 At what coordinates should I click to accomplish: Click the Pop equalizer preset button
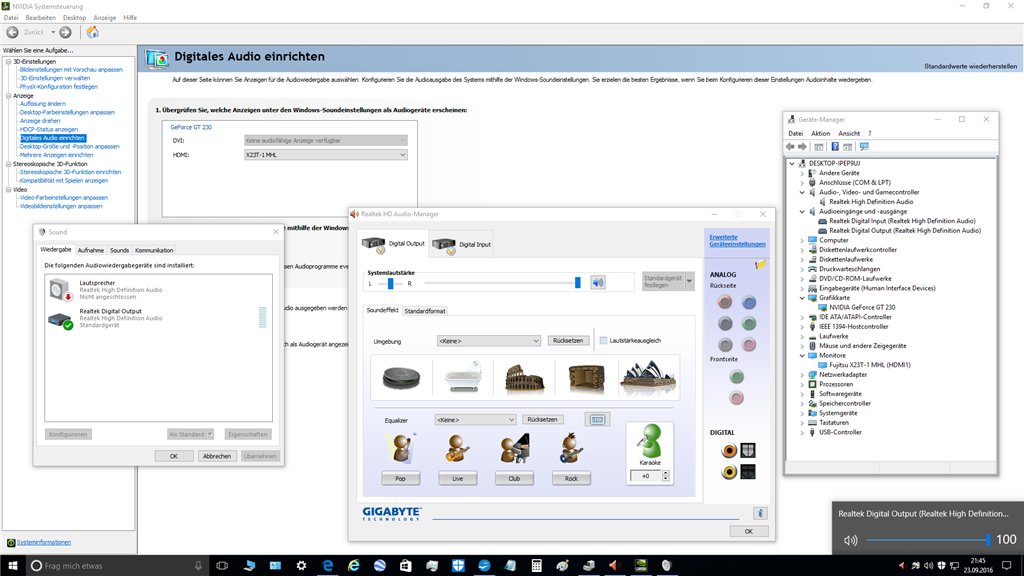point(400,479)
